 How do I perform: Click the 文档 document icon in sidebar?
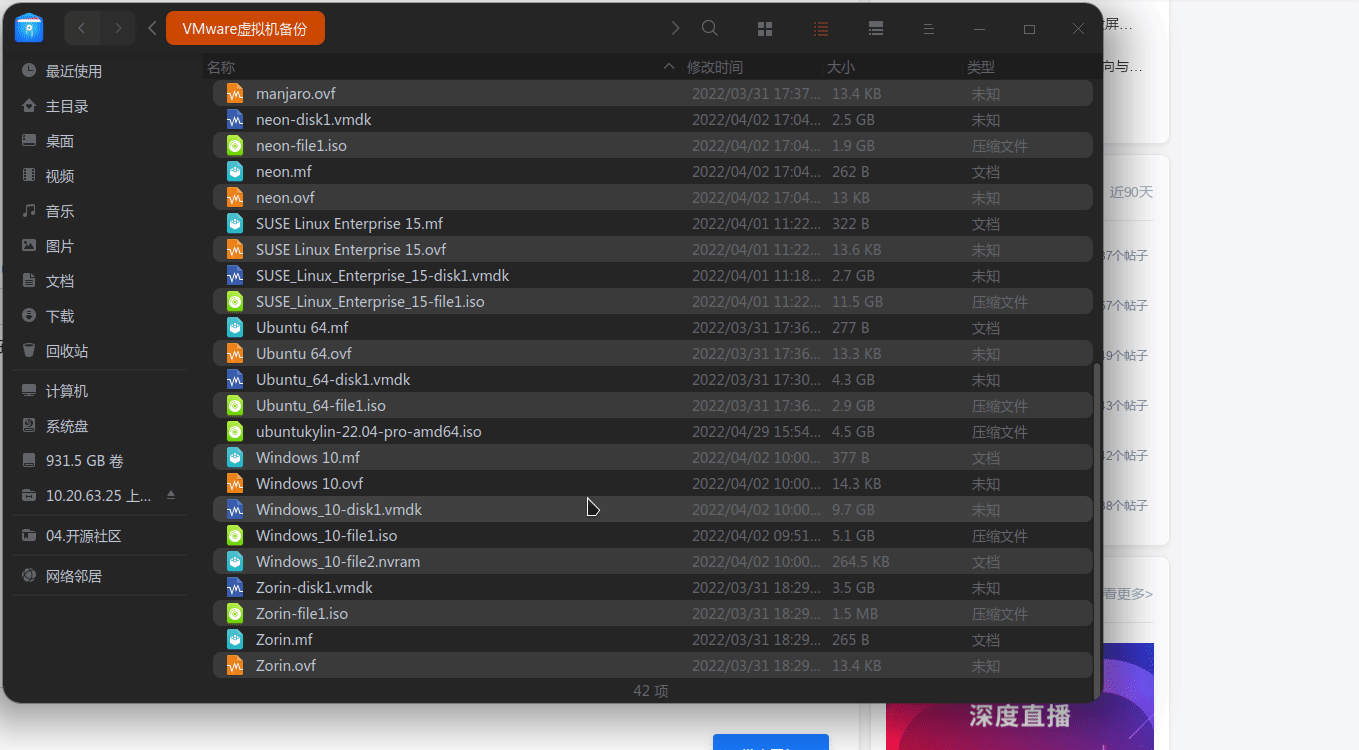29,281
